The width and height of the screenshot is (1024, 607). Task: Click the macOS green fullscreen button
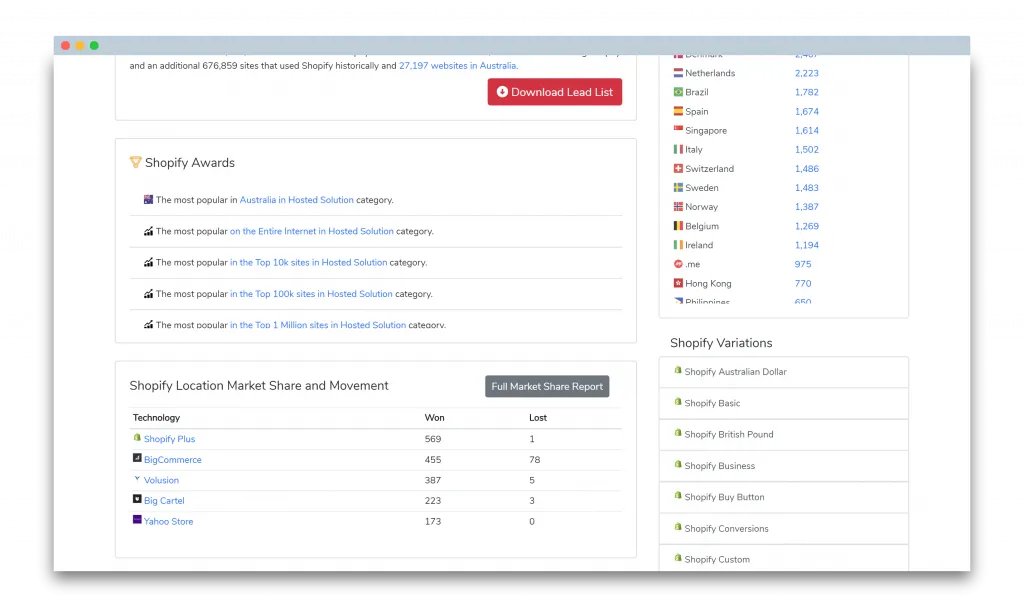pos(94,45)
